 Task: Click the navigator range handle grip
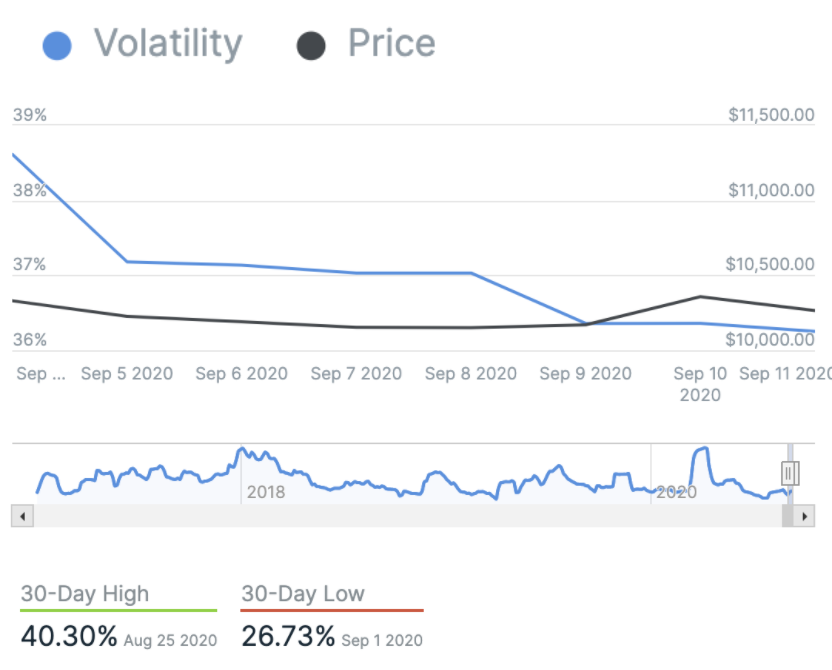click(789, 472)
